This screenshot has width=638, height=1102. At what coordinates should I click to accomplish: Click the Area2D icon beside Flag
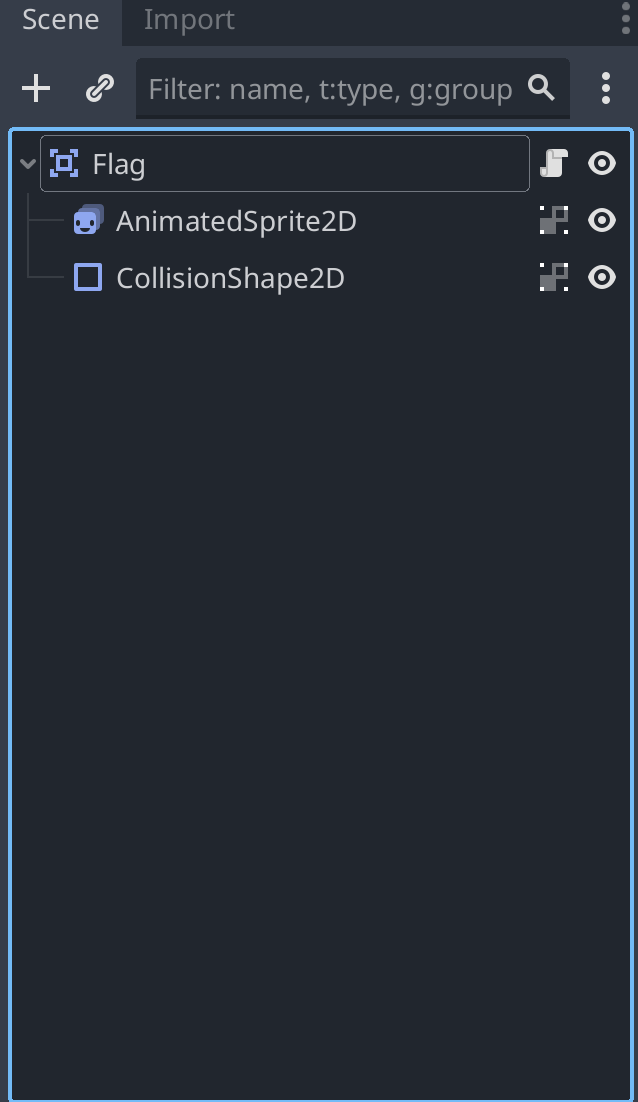point(64,163)
